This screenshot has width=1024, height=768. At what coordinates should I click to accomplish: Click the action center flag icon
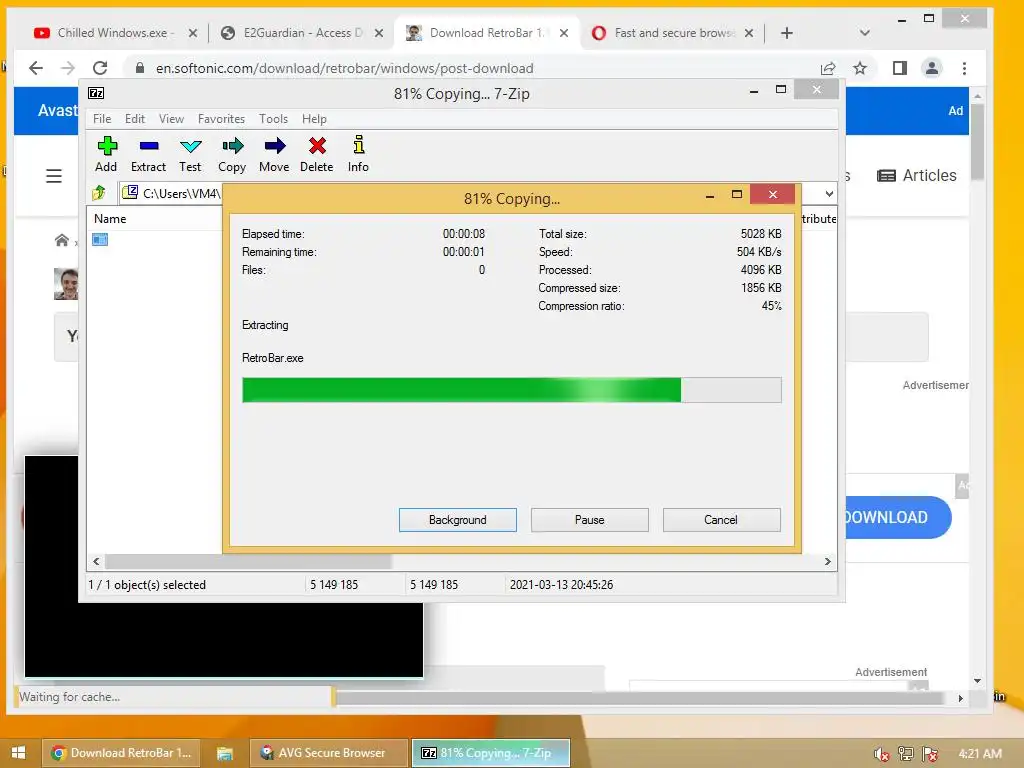(930, 754)
